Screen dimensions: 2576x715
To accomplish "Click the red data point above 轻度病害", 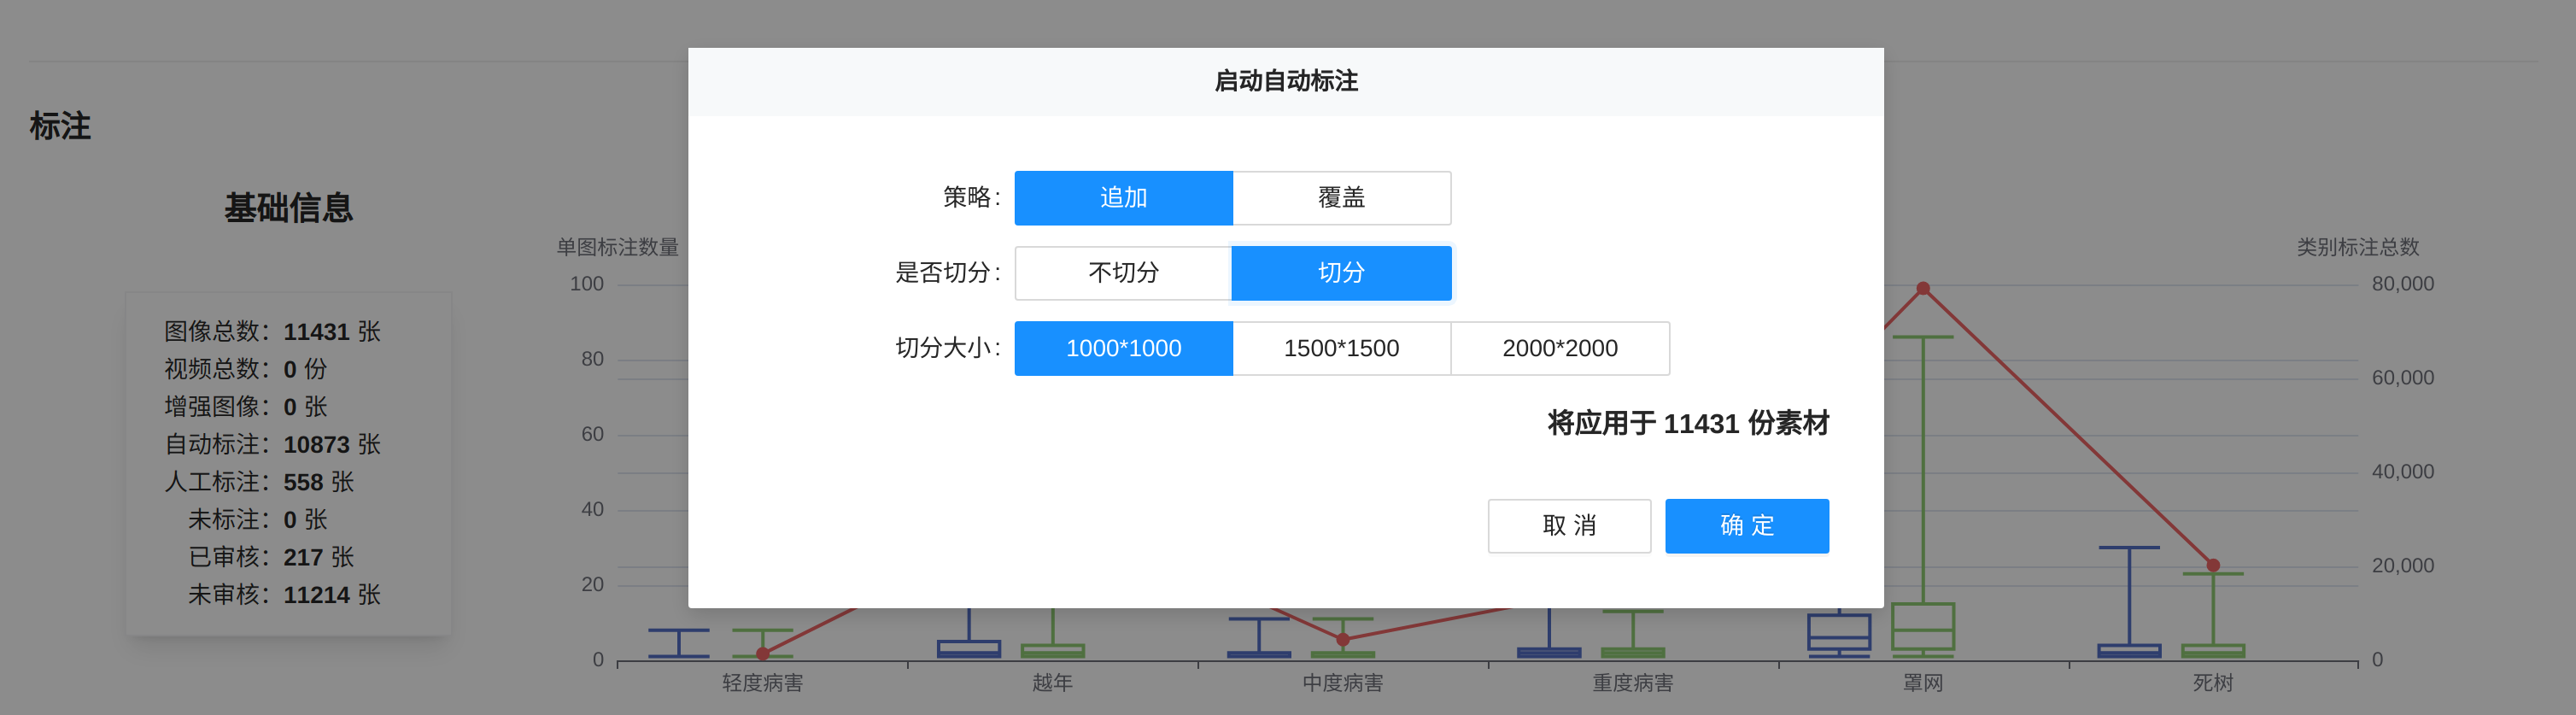I will coord(762,654).
